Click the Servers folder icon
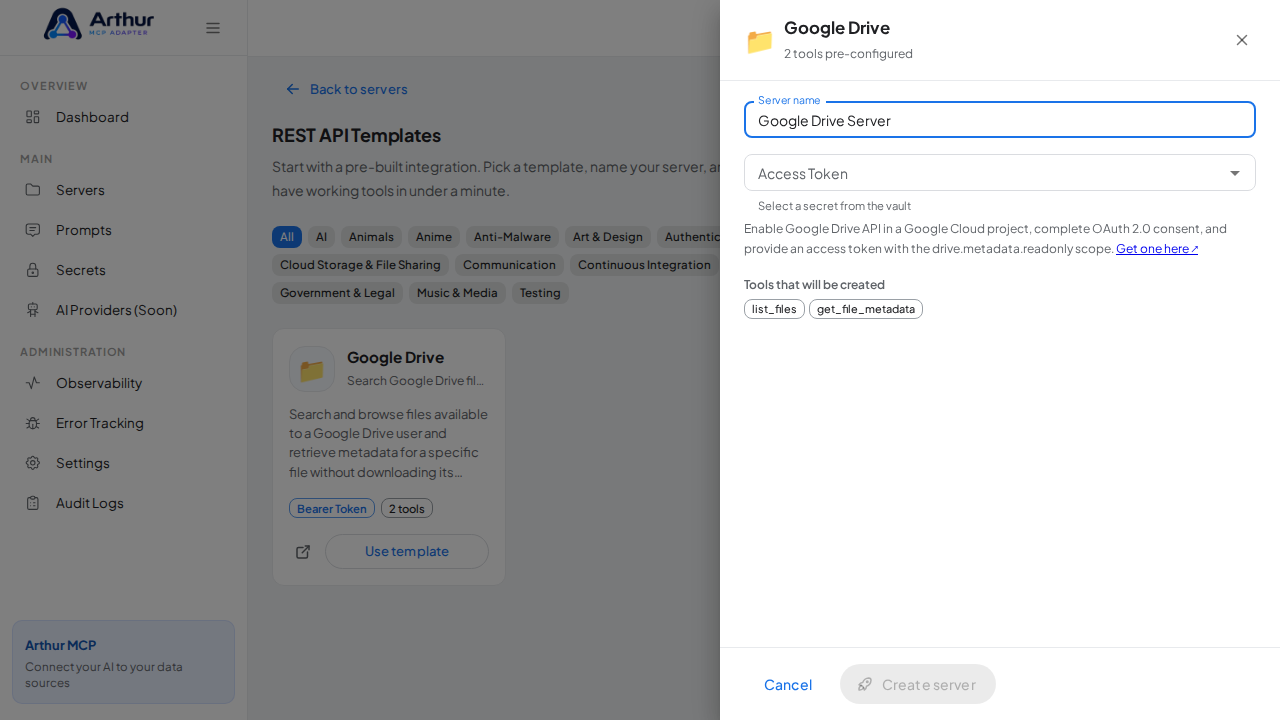The height and width of the screenshot is (720, 1280). (x=33, y=190)
